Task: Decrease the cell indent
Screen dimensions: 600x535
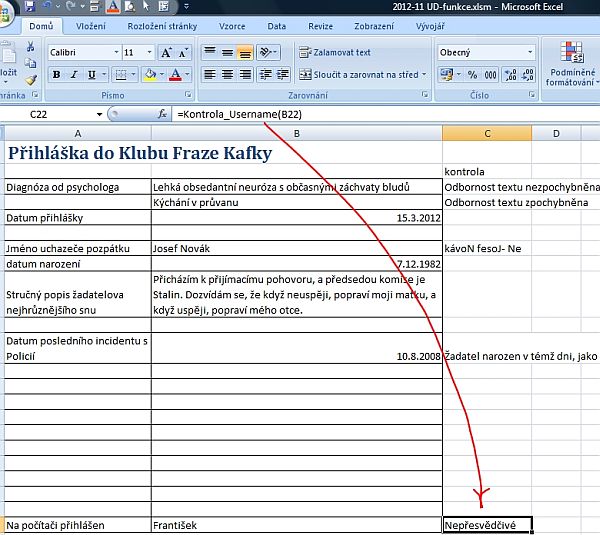Action: pyautogui.click(x=265, y=74)
